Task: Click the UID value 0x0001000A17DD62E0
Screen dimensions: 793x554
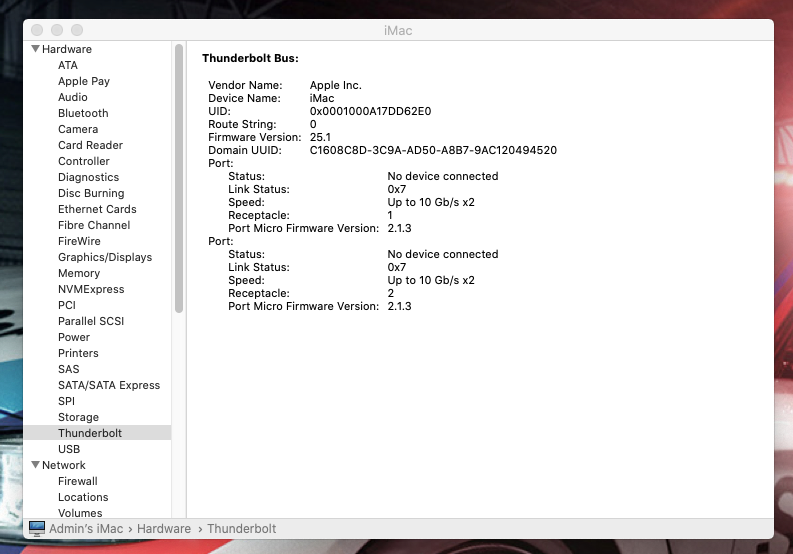Action: click(x=371, y=111)
